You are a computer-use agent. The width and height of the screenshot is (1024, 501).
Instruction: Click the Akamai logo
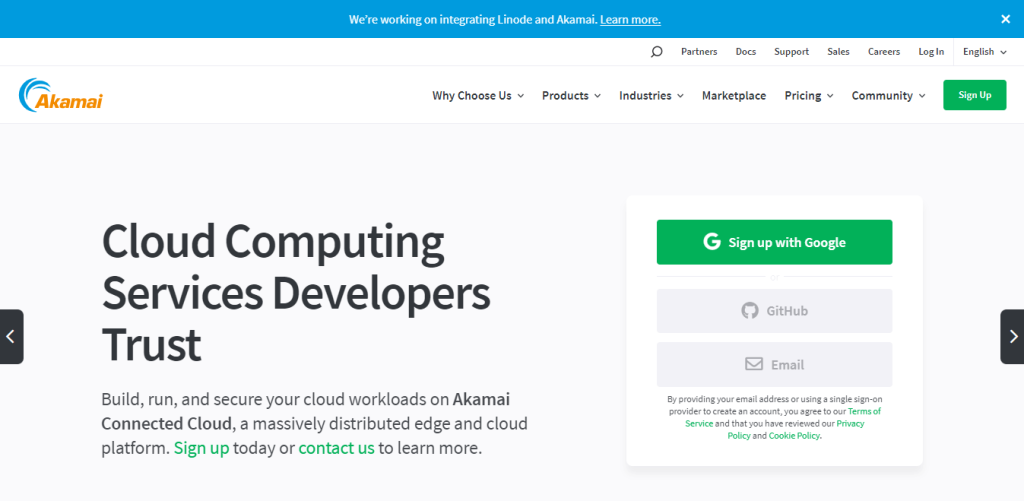(61, 95)
